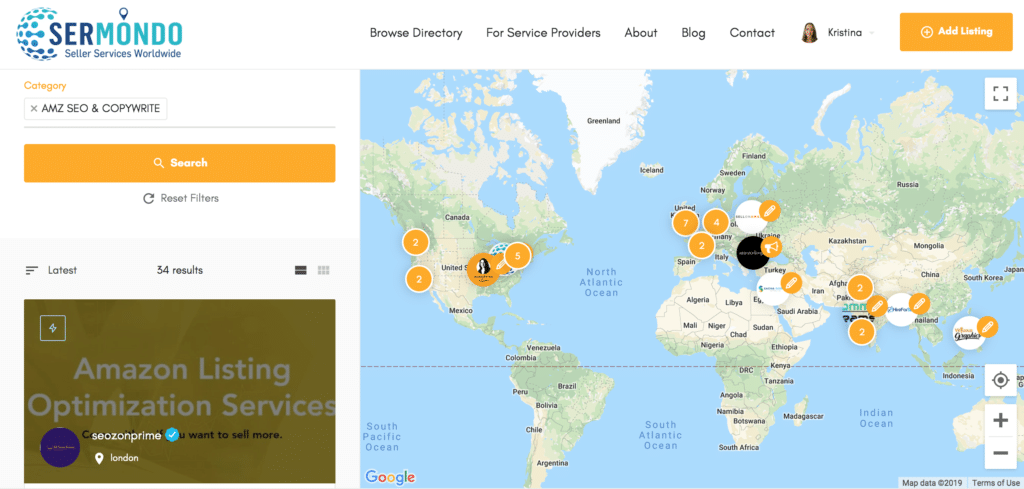This screenshot has height=489, width=1024.
Task: Open the 7 cluster over United Kingdom
Action: click(x=685, y=223)
